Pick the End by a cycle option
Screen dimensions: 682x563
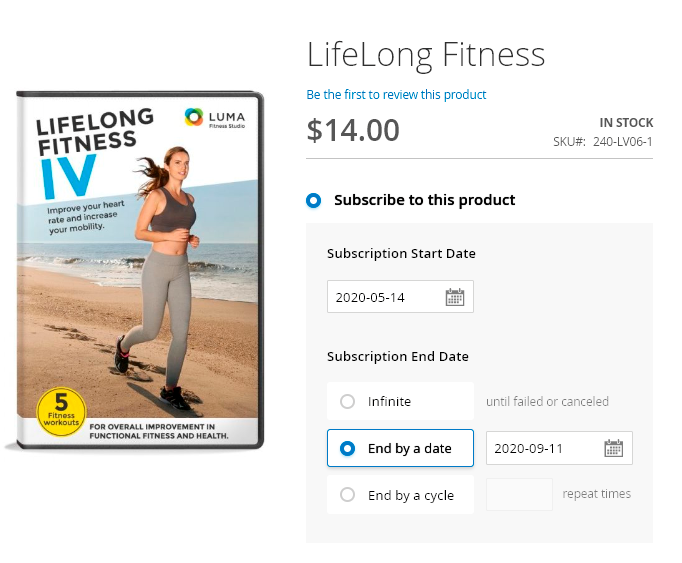click(347, 495)
